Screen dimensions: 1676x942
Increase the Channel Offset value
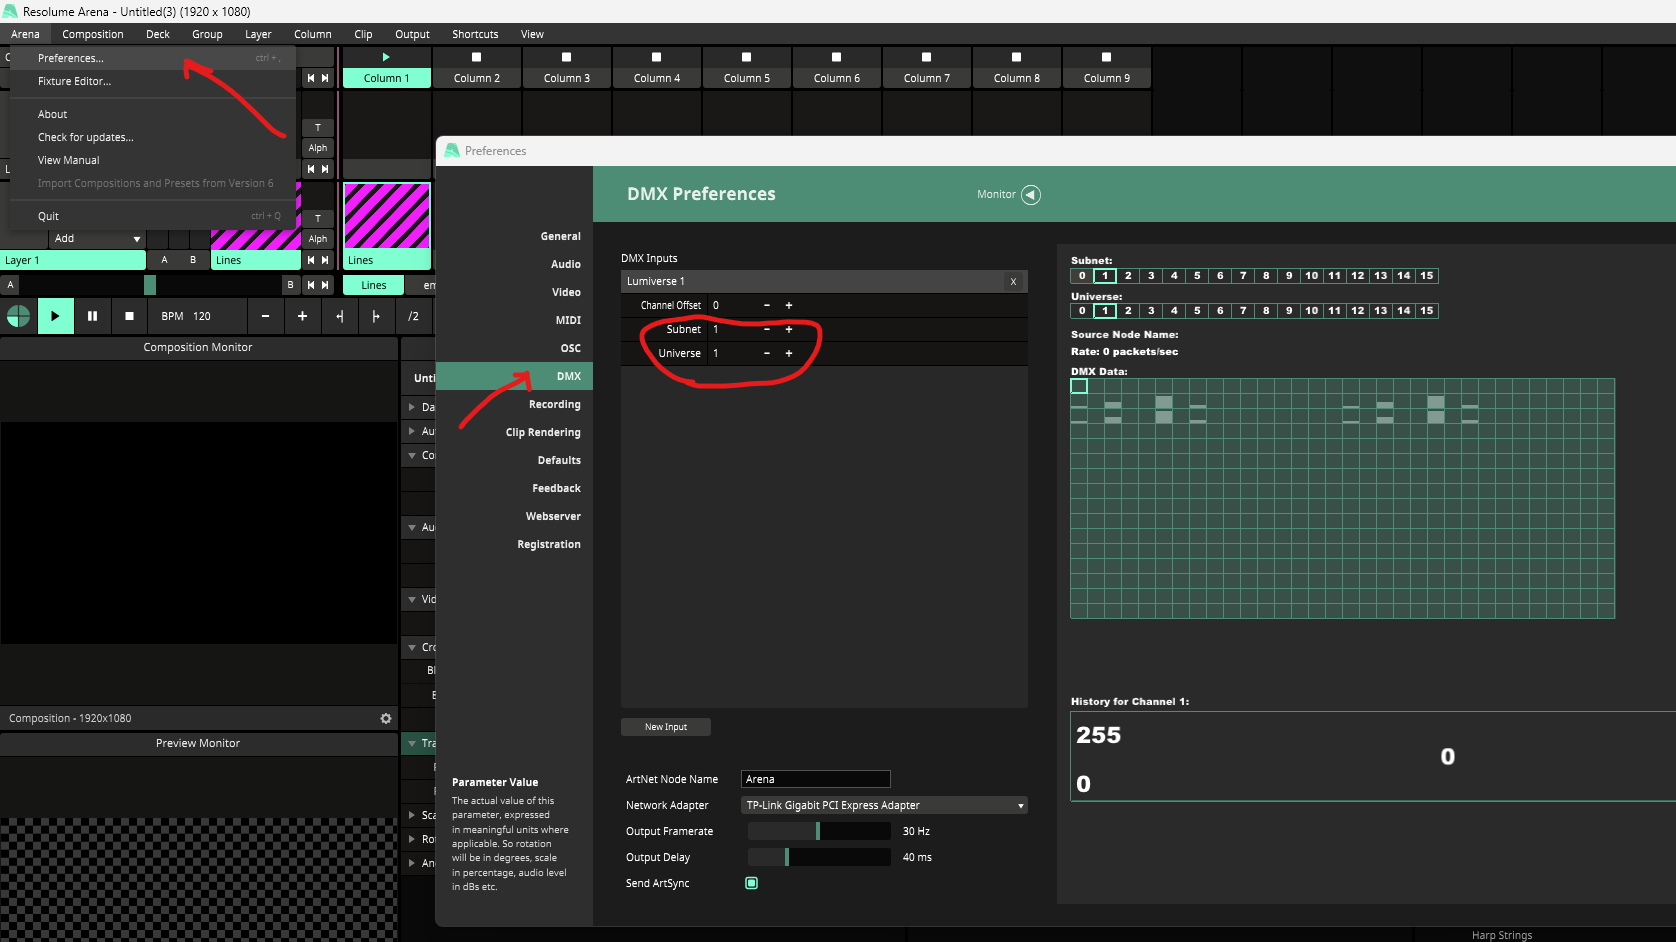click(789, 305)
